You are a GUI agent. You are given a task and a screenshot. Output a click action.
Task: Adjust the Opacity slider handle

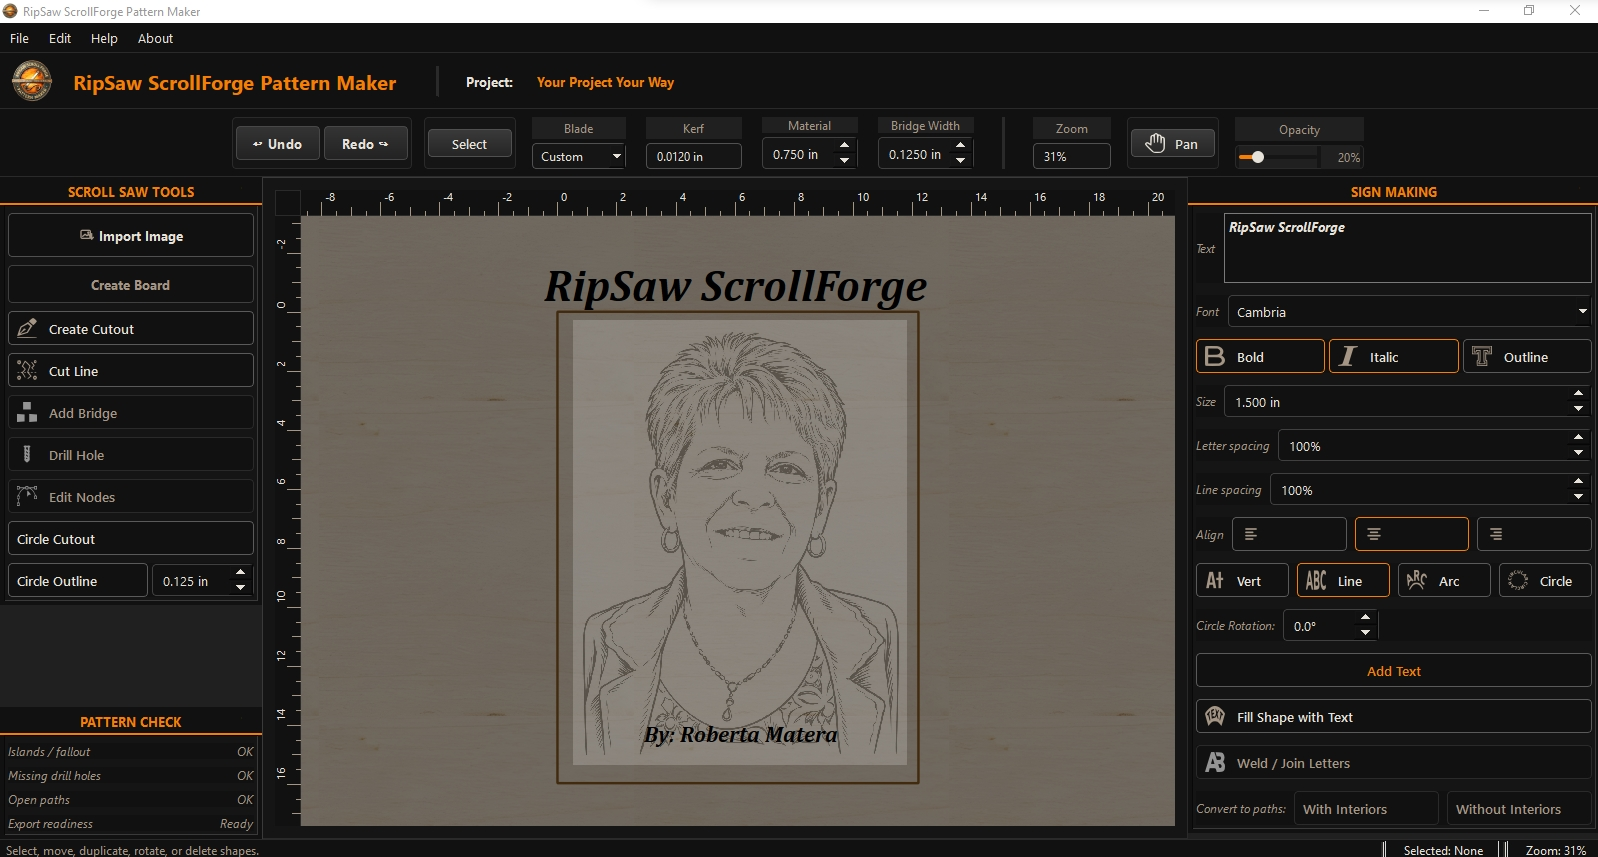tap(1258, 157)
